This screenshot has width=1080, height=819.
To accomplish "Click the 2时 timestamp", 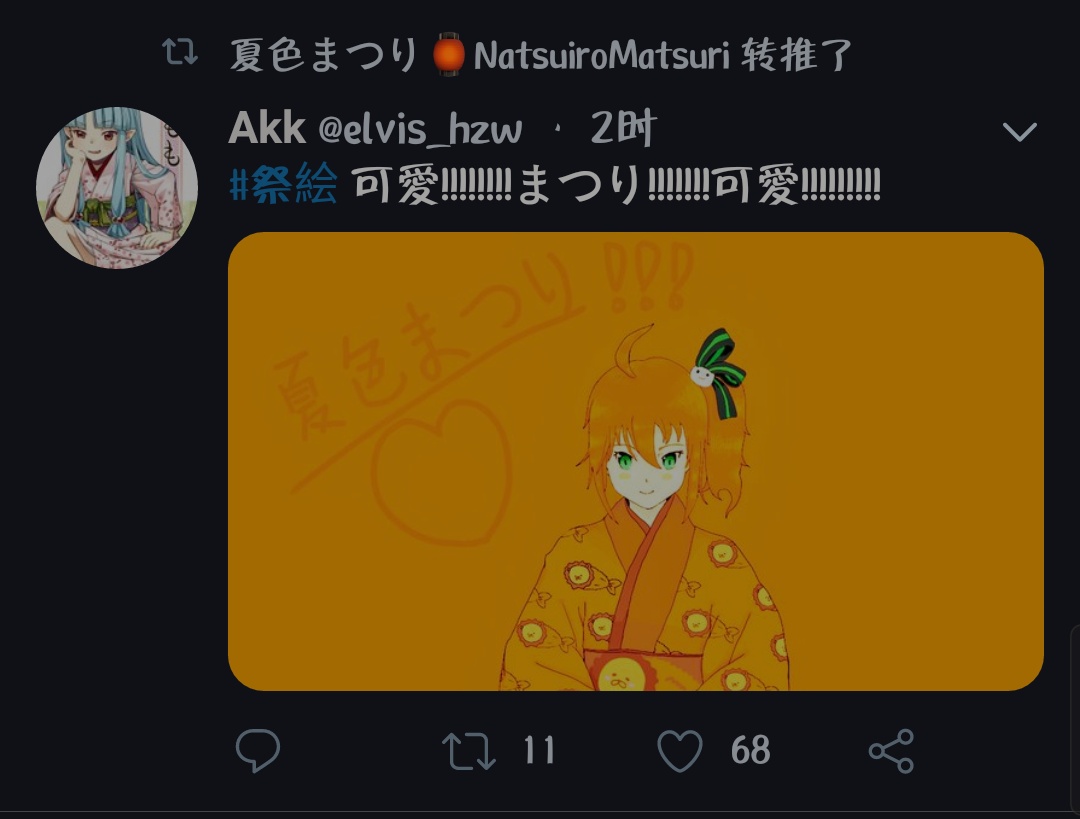I will tap(623, 128).
